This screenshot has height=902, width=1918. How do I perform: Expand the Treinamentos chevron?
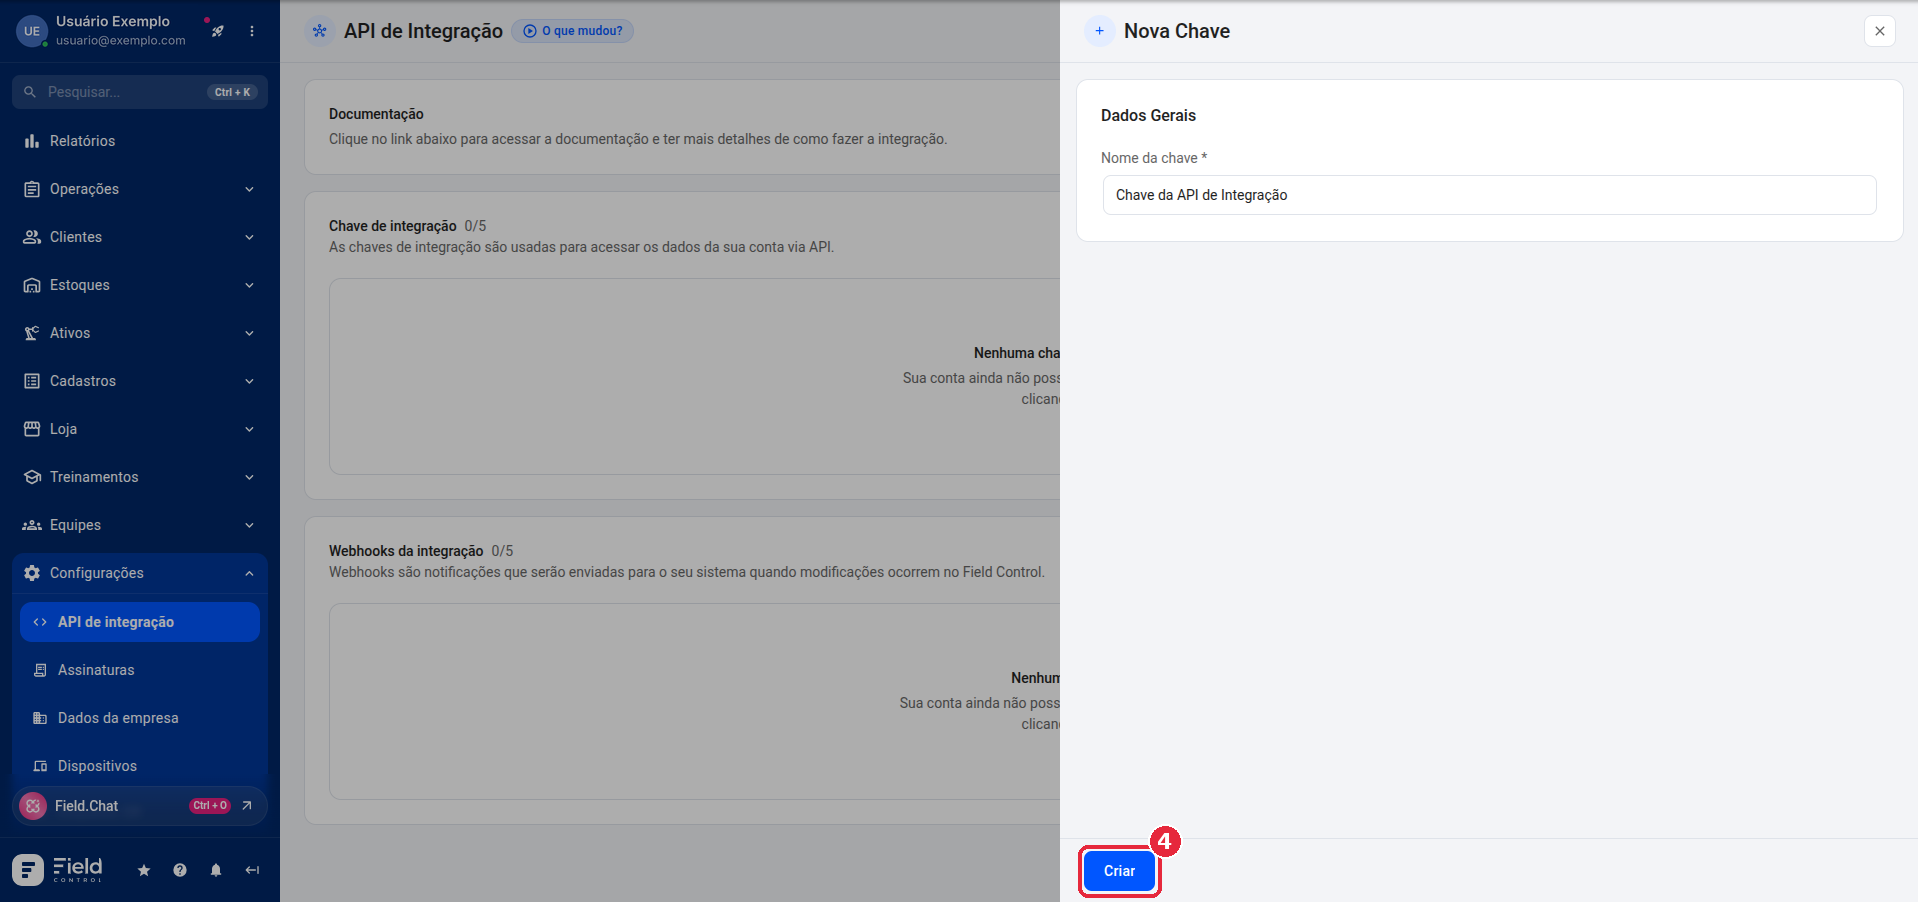tap(249, 477)
